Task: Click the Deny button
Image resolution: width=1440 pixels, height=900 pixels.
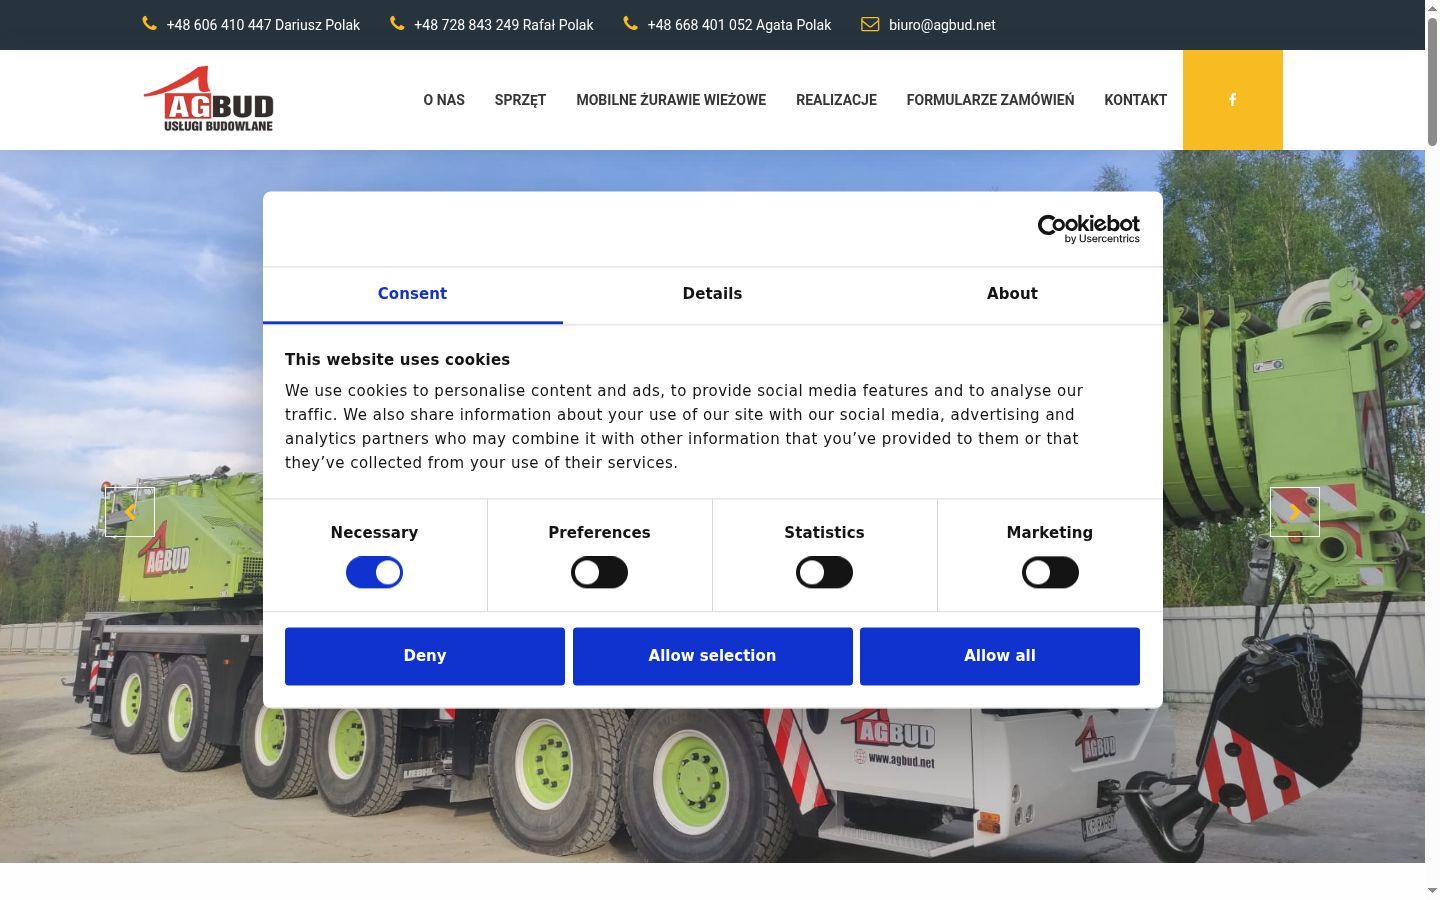Action: tap(425, 656)
